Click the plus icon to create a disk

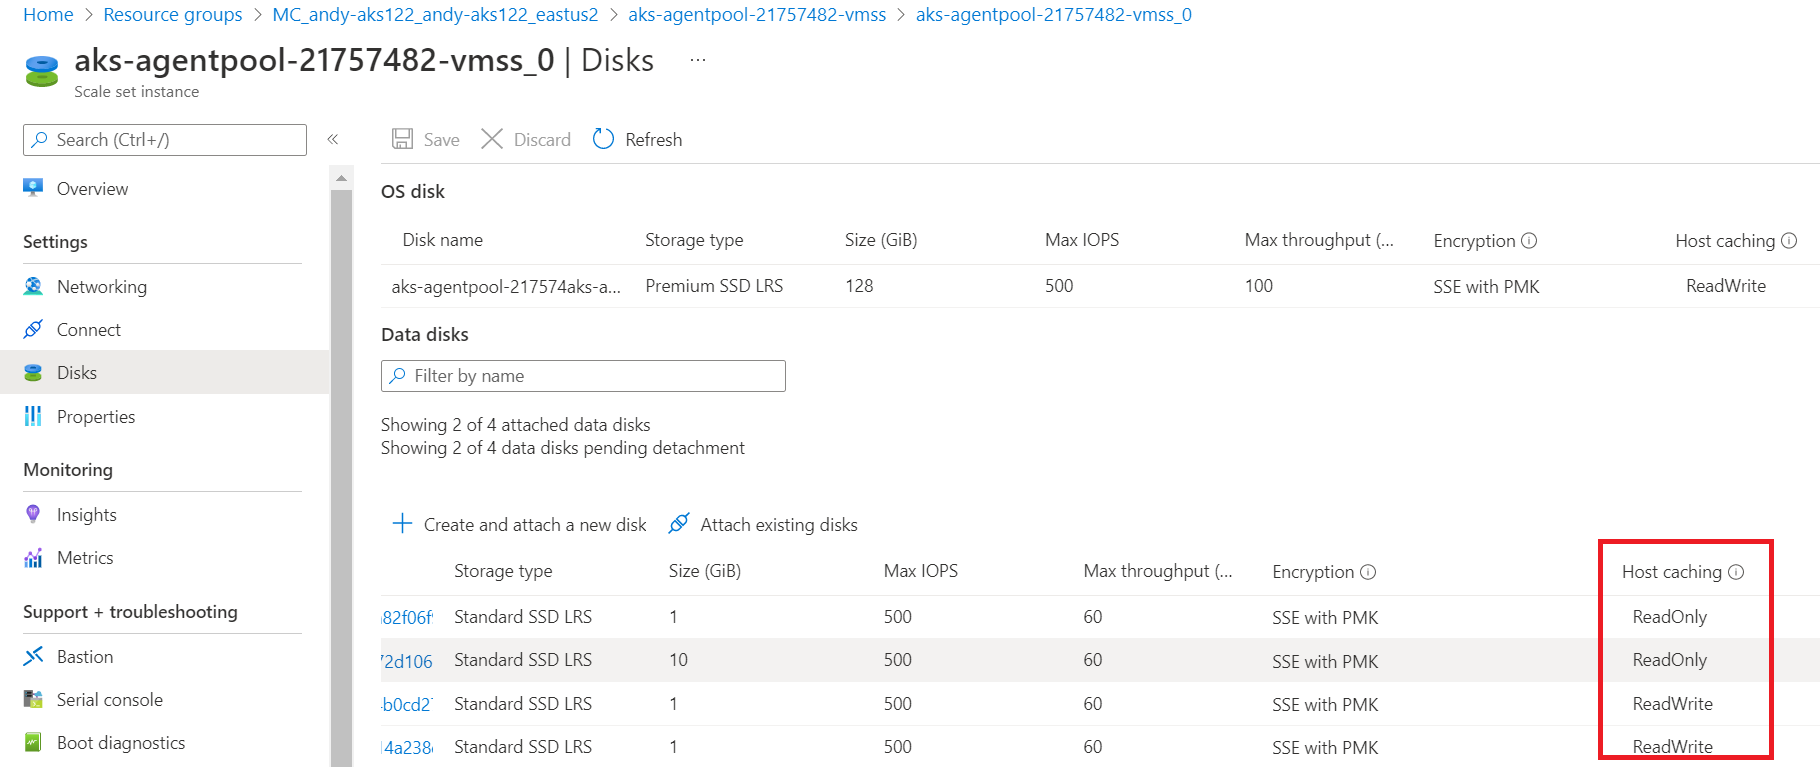(x=402, y=524)
